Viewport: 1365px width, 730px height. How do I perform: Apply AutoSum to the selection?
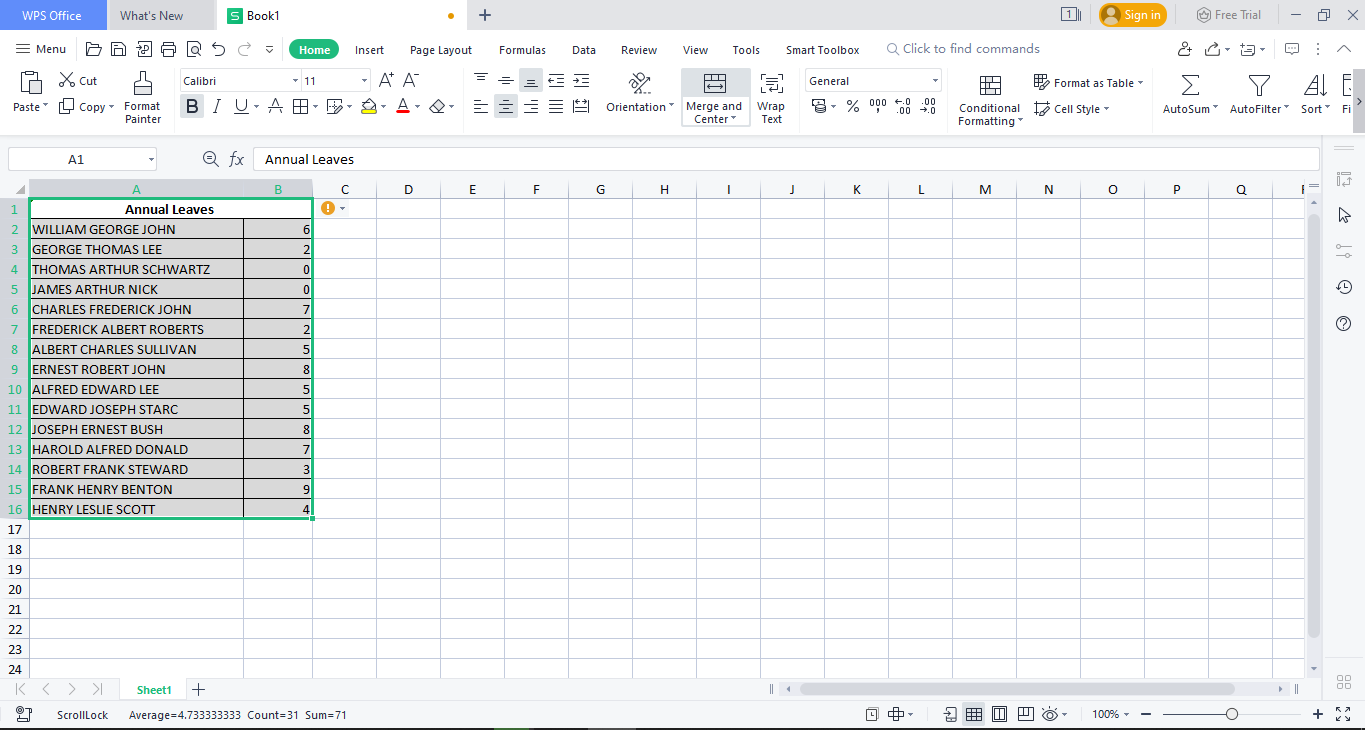tap(1188, 95)
